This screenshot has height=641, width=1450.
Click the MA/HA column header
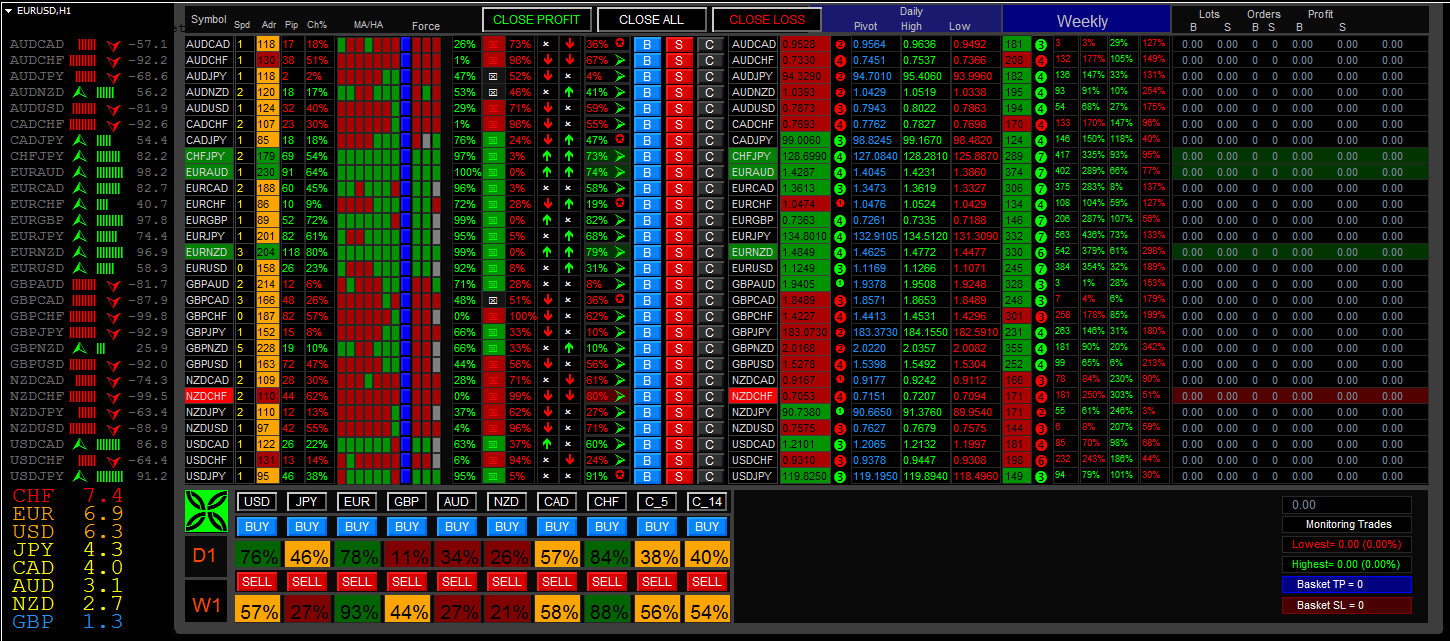[368, 25]
